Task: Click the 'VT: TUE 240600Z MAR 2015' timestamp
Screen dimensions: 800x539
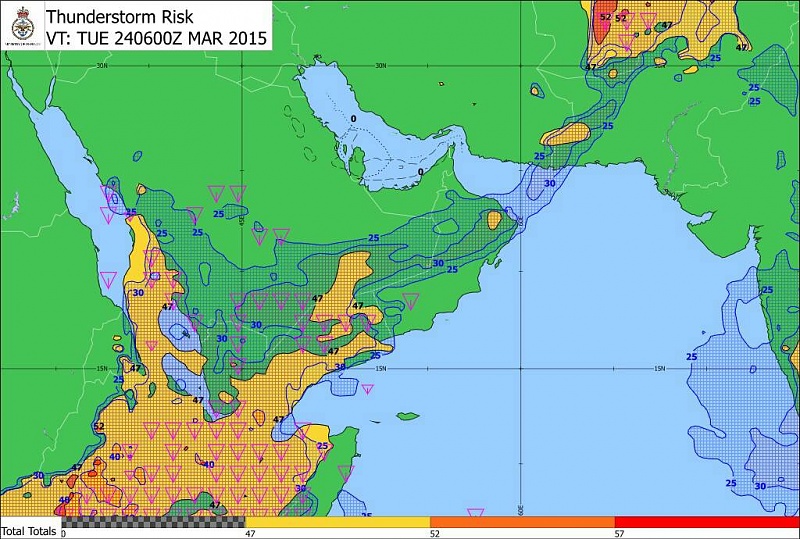Action: (157, 38)
